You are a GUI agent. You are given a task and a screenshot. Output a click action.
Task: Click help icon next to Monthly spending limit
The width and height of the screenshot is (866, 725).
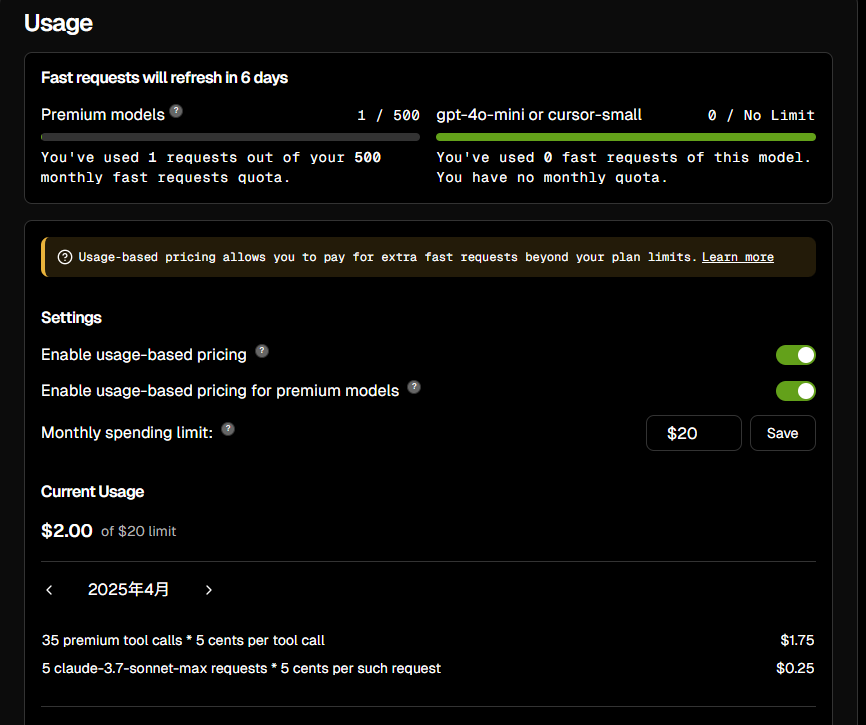[228, 429]
